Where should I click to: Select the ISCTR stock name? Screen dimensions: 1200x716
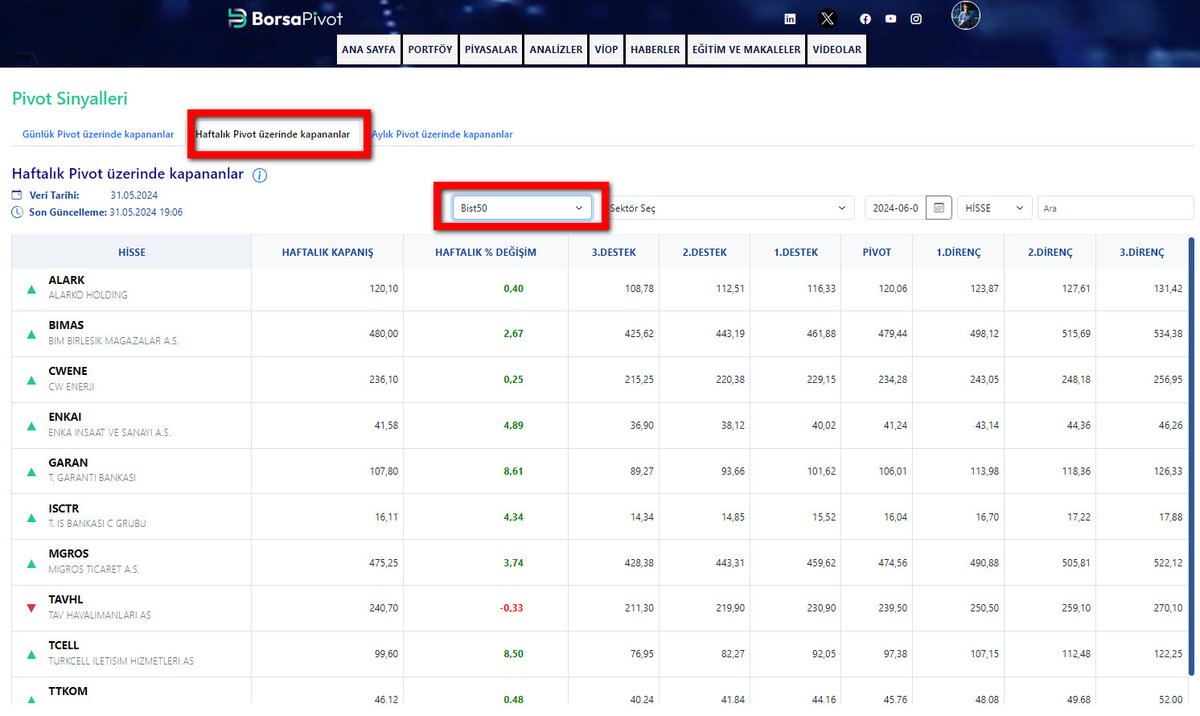point(64,509)
